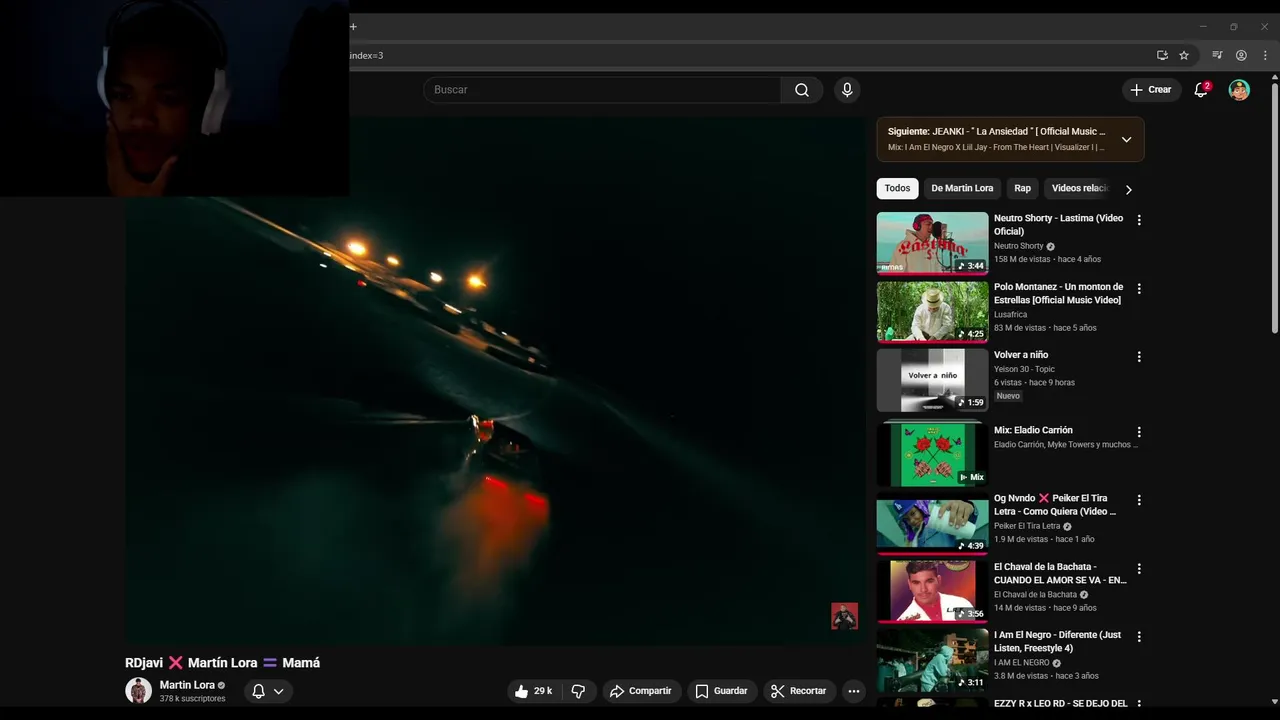The width and height of the screenshot is (1280, 720).
Task: Toggle the subscription notification bell dropdown
Action: [268, 691]
